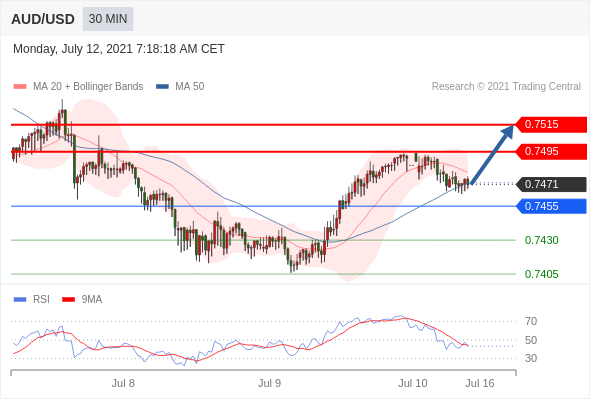This screenshot has height=400, width=590.
Task: Click the MA 50 legend label
Action: [190, 87]
